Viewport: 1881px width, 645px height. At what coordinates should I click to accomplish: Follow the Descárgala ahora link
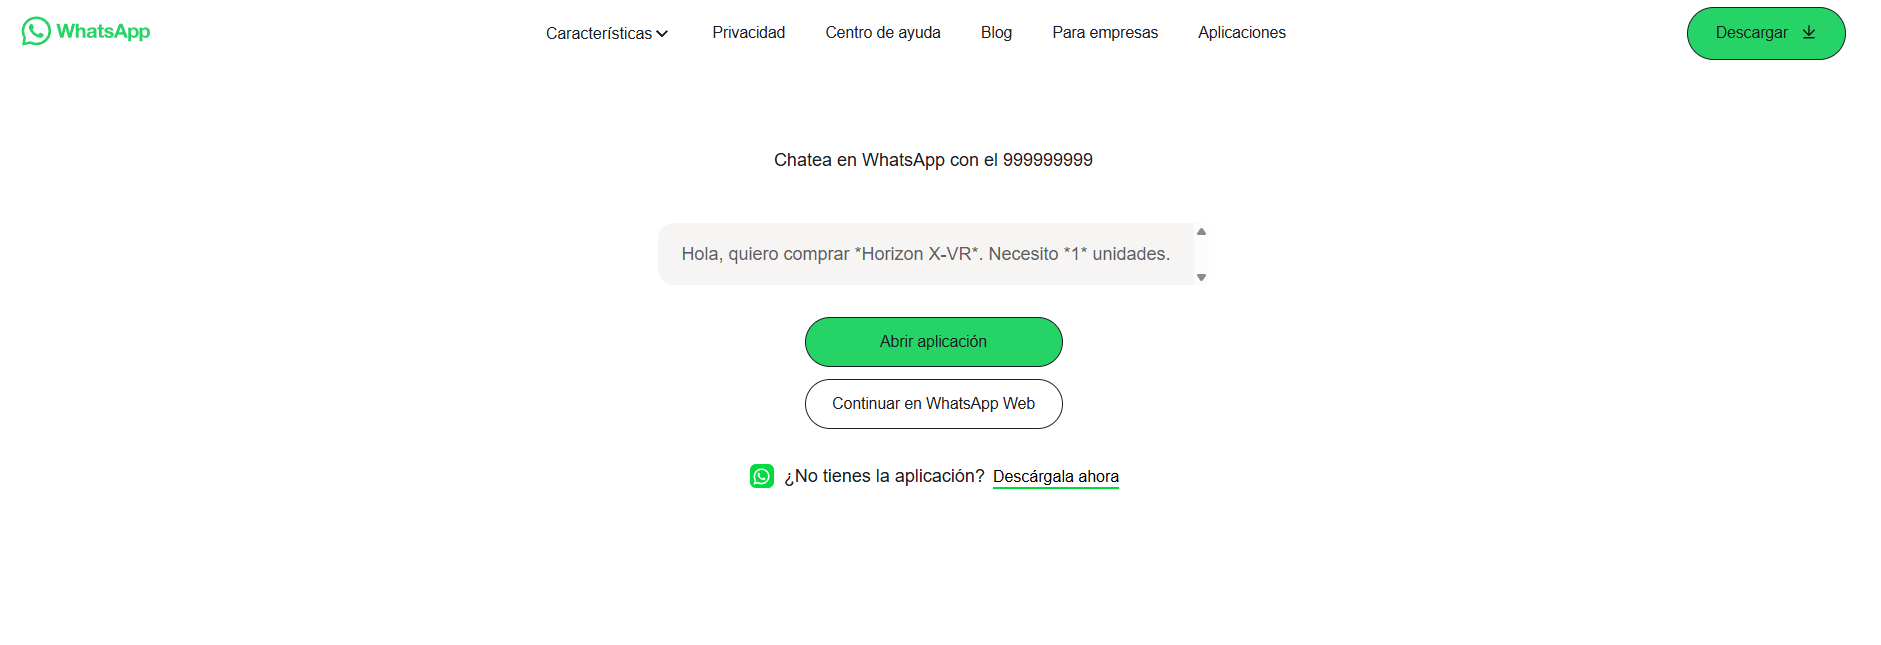point(1056,477)
